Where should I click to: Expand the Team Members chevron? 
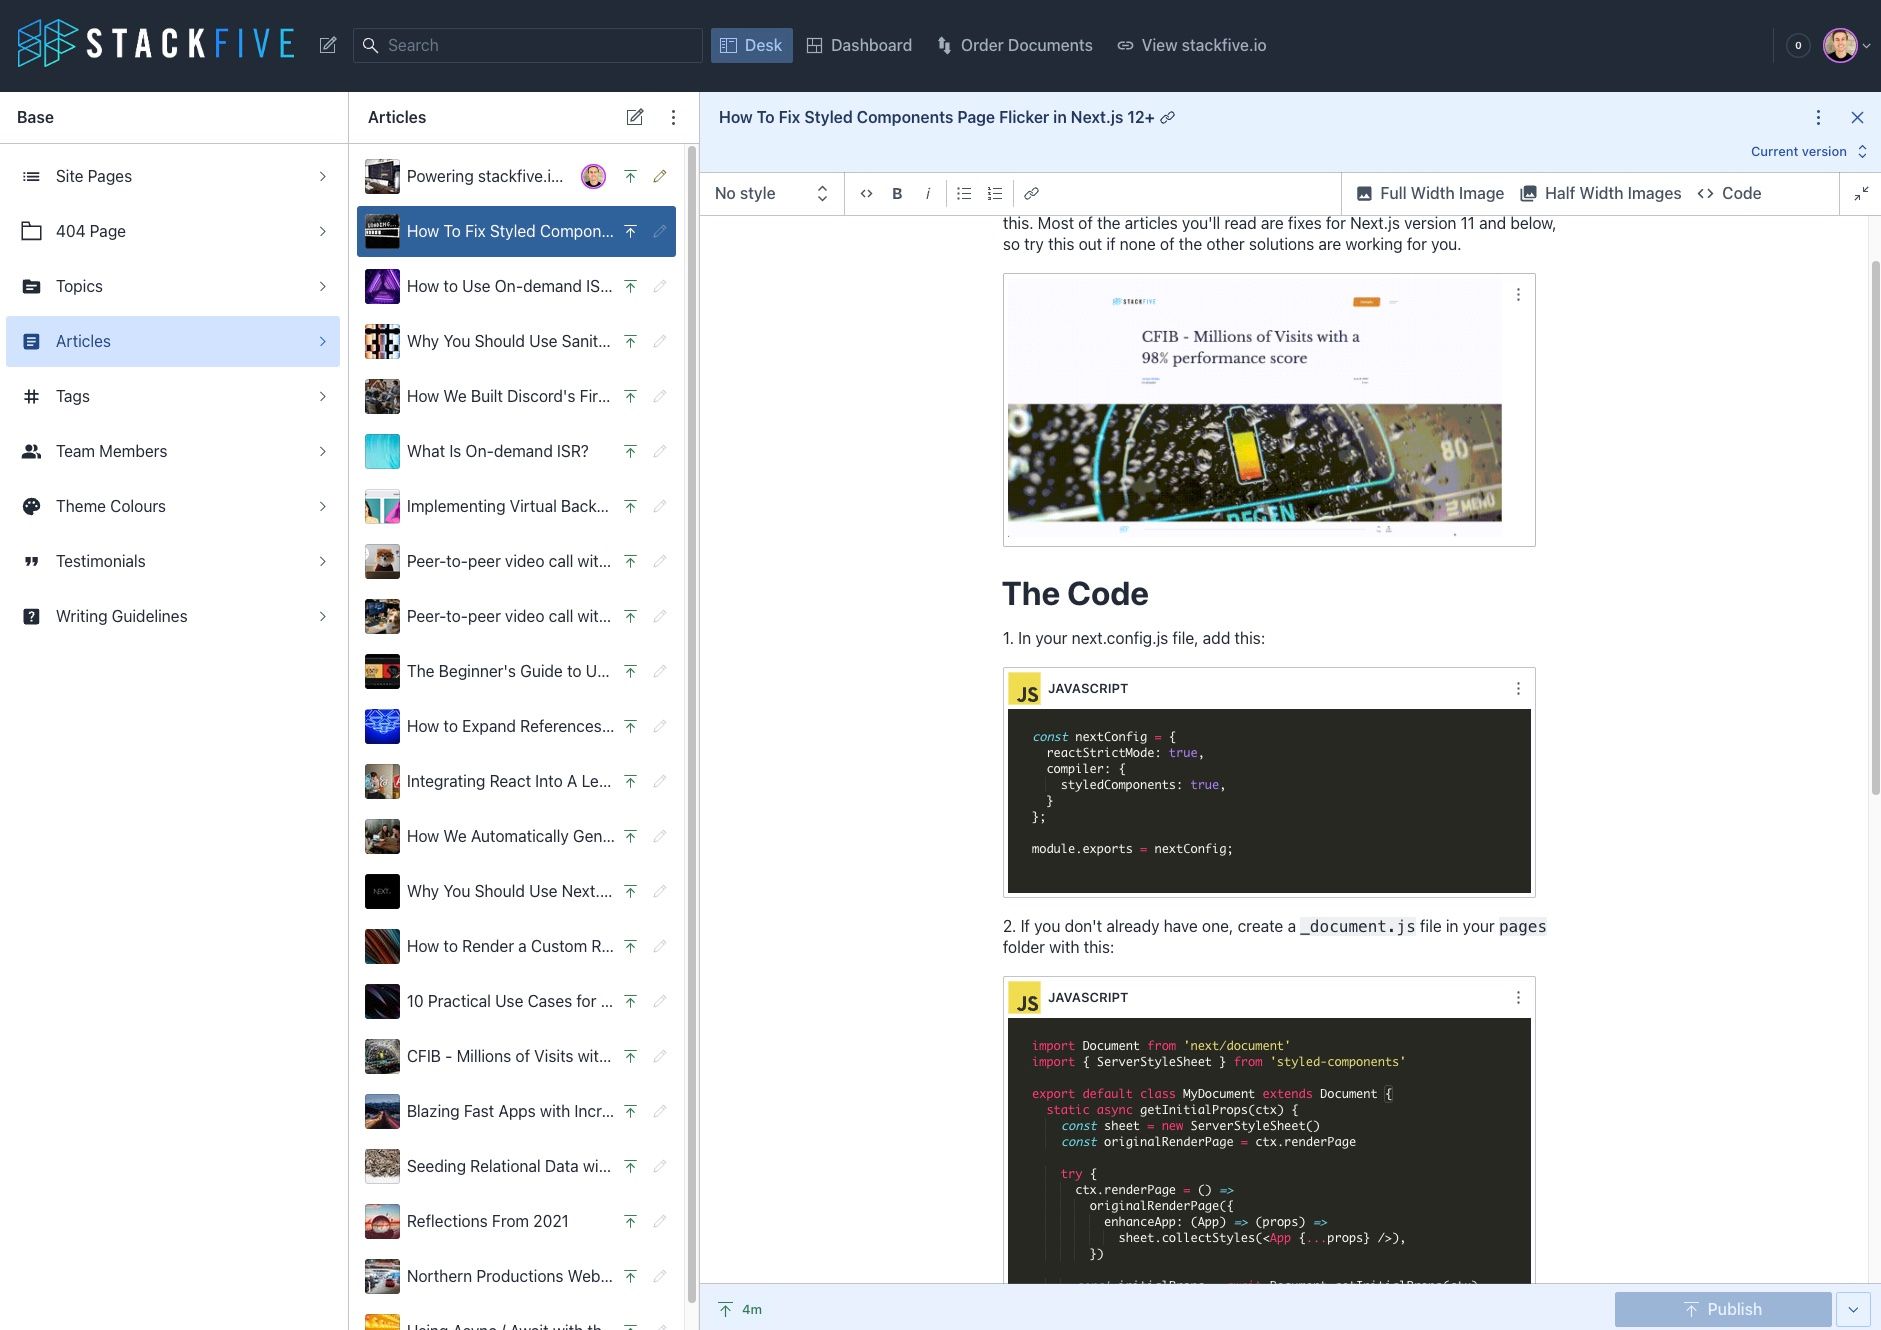tap(322, 451)
